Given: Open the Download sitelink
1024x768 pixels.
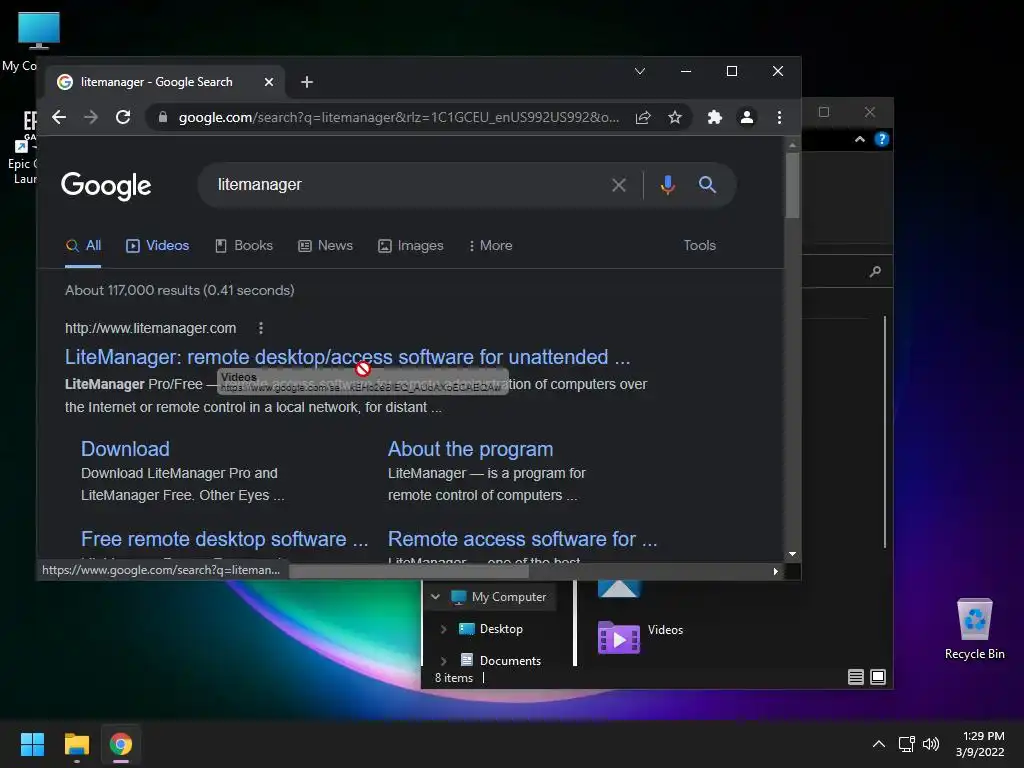Looking at the screenshot, I should tap(125, 449).
